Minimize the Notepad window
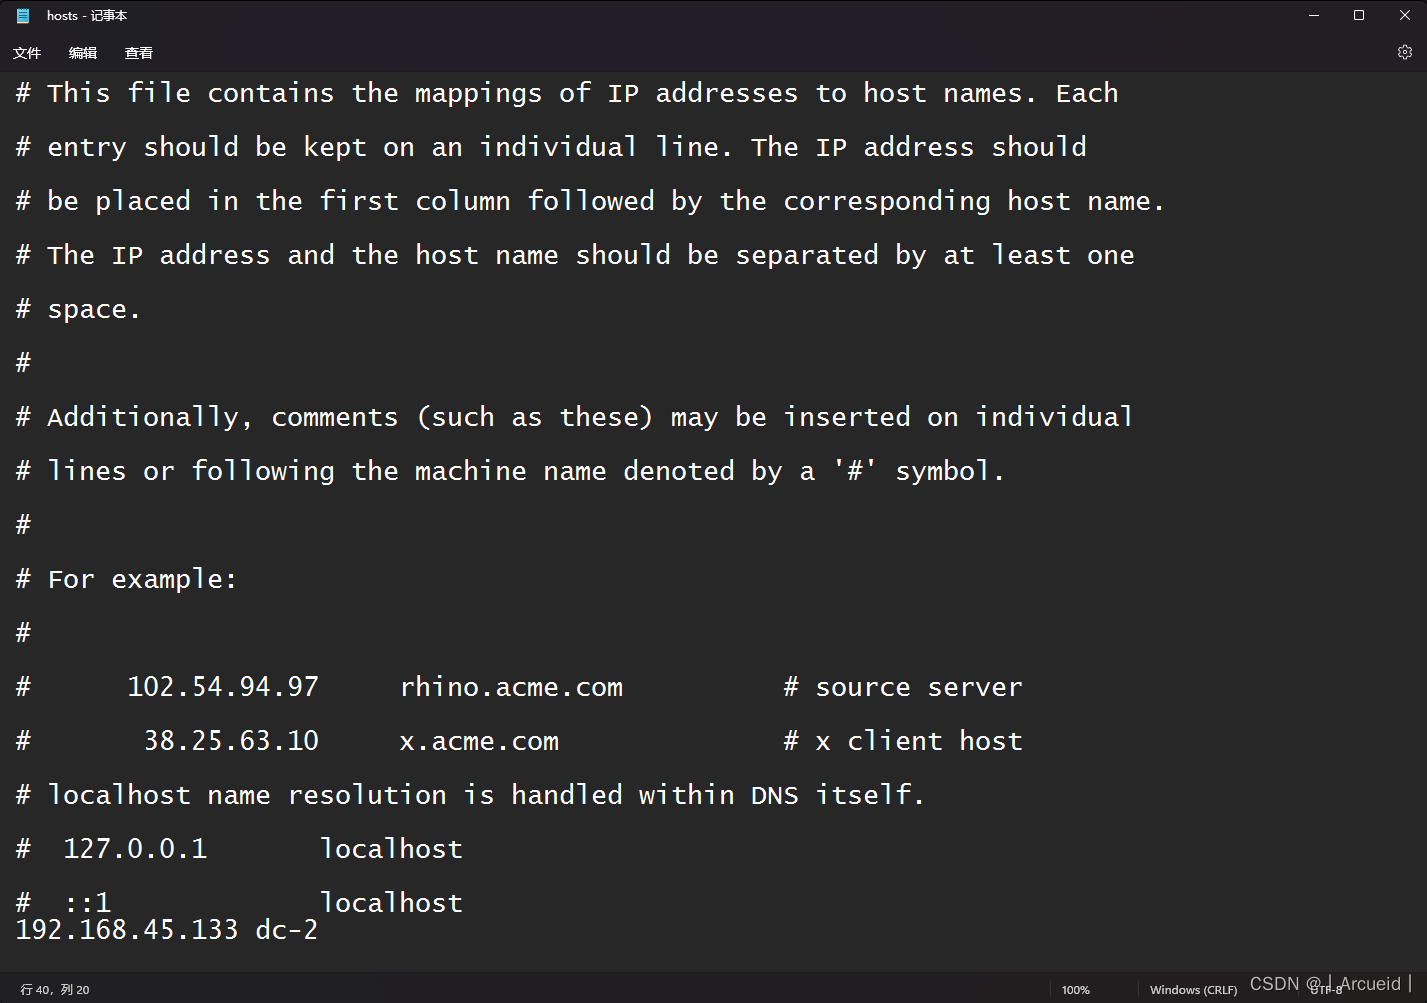The width and height of the screenshot is (1427, 1003). click(x=1314, y=15)
